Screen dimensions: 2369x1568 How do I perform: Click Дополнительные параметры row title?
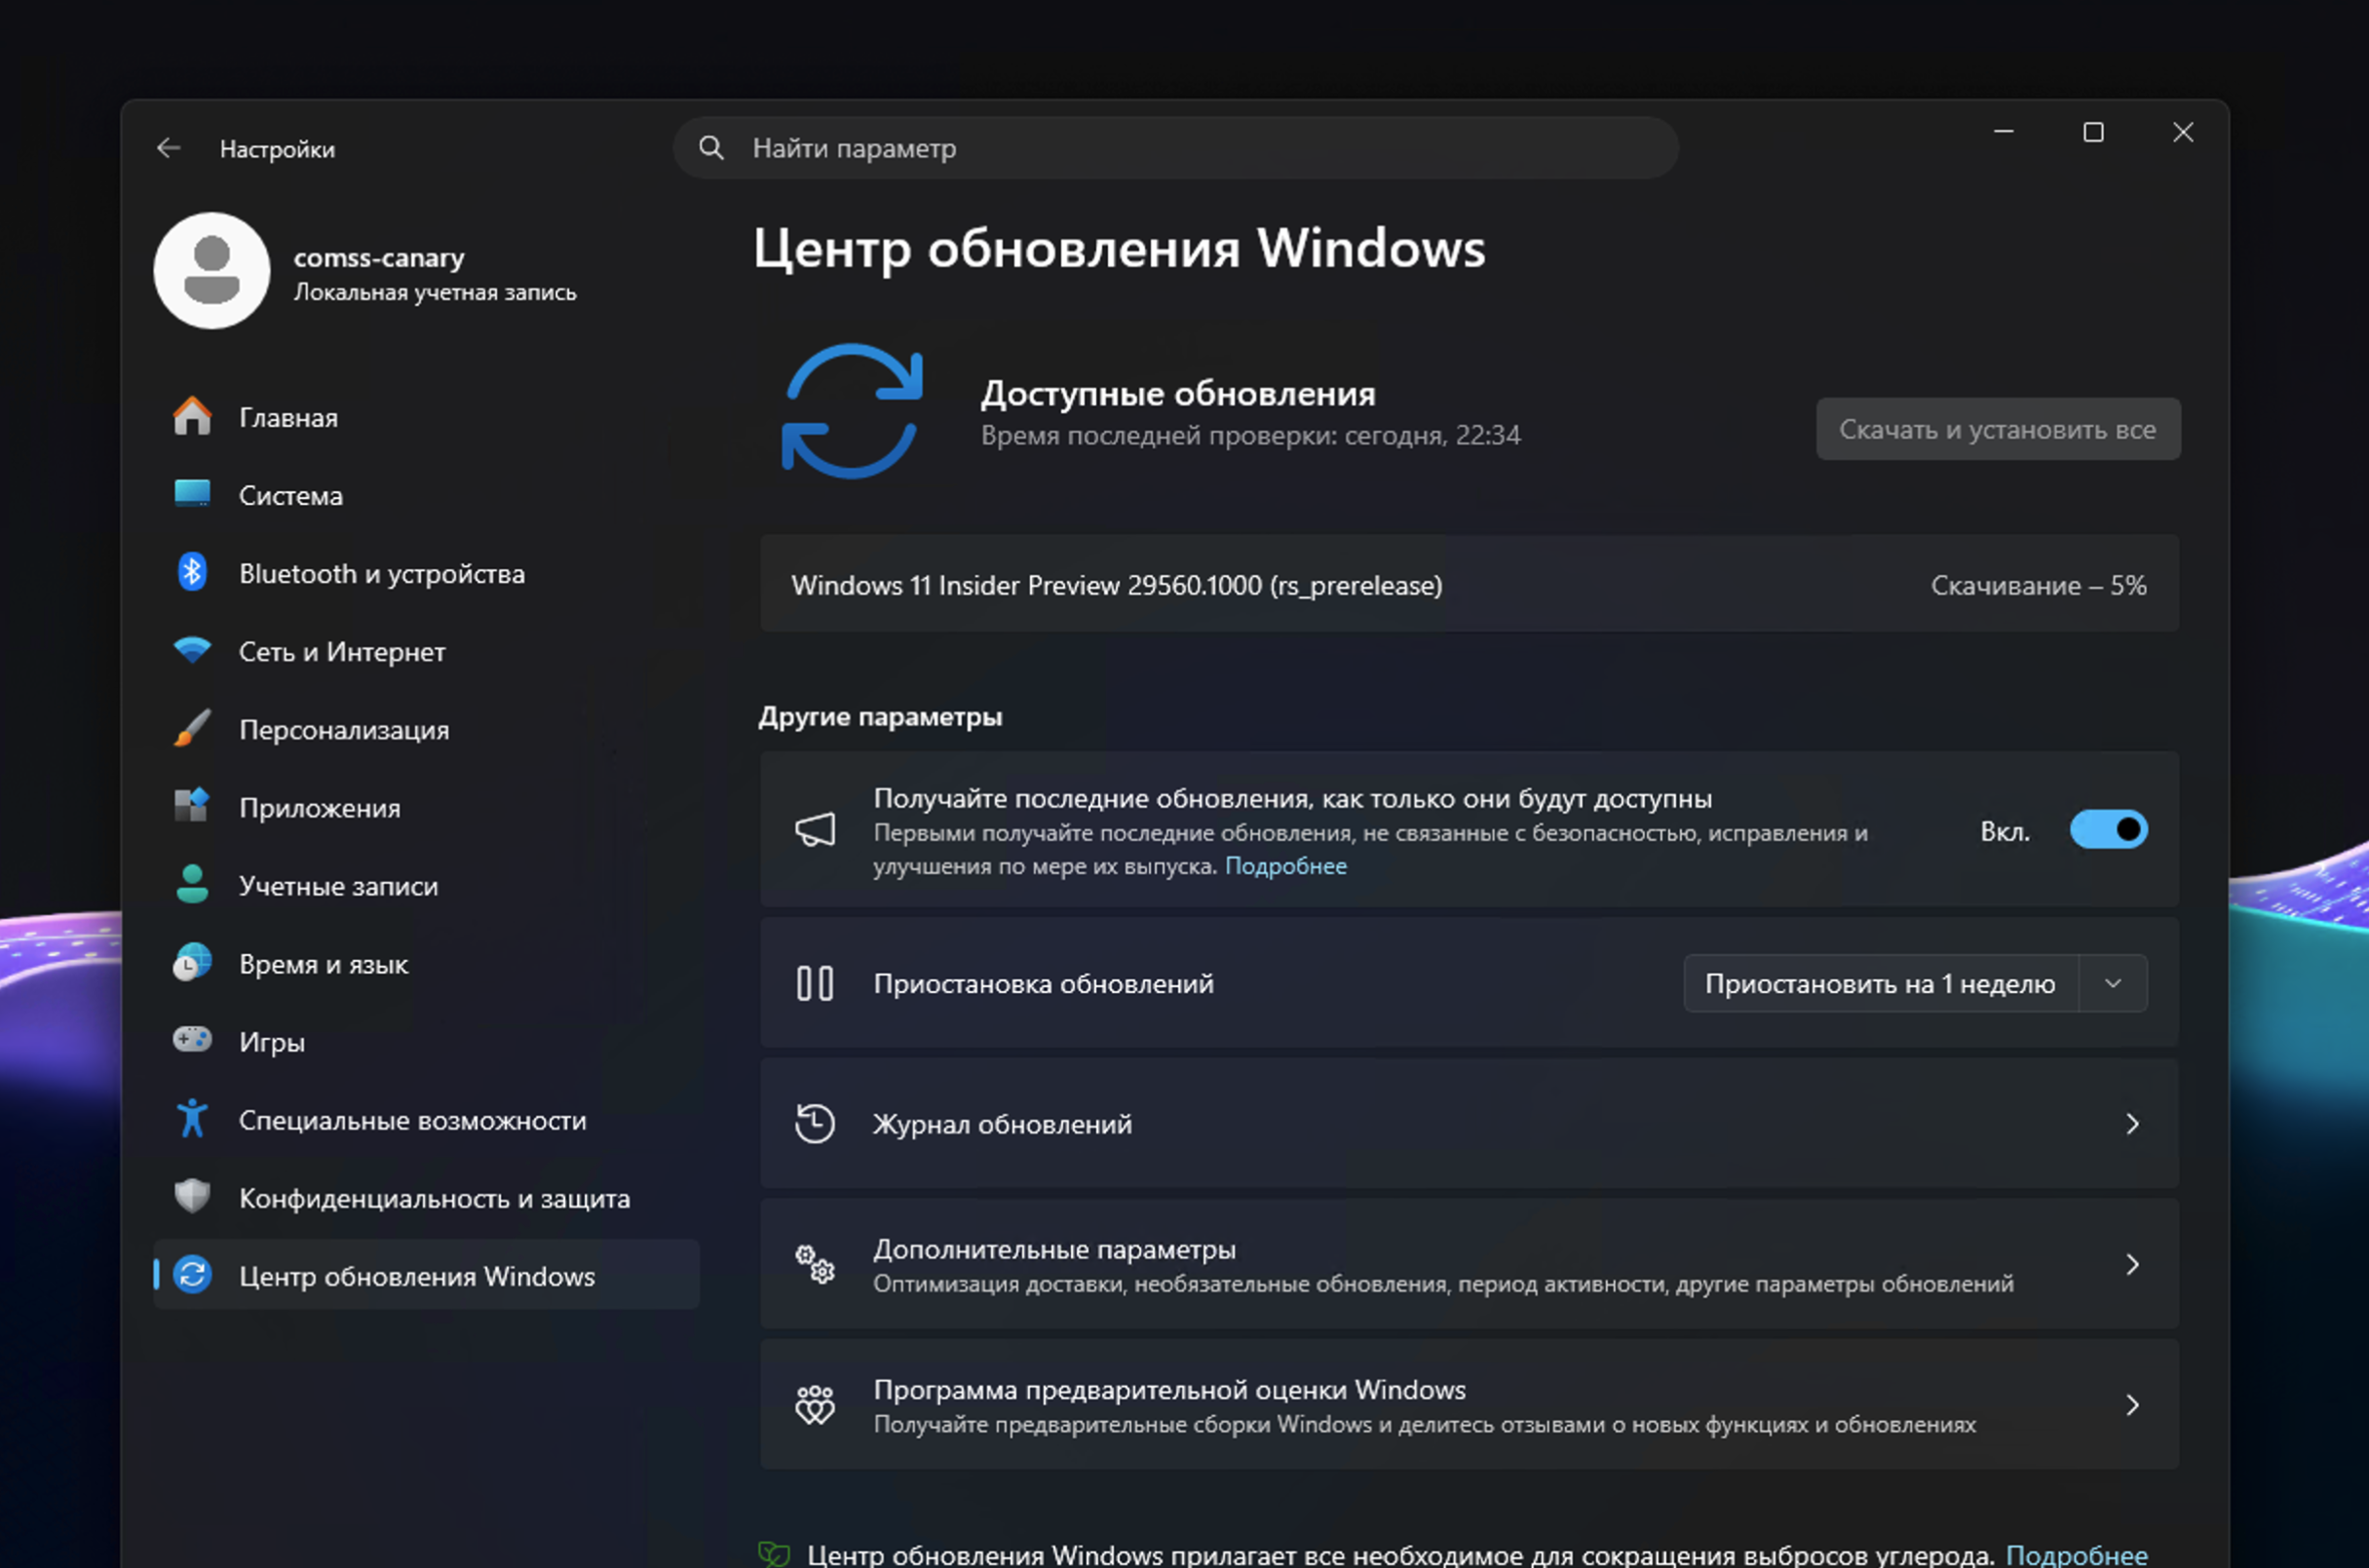1054,1249
